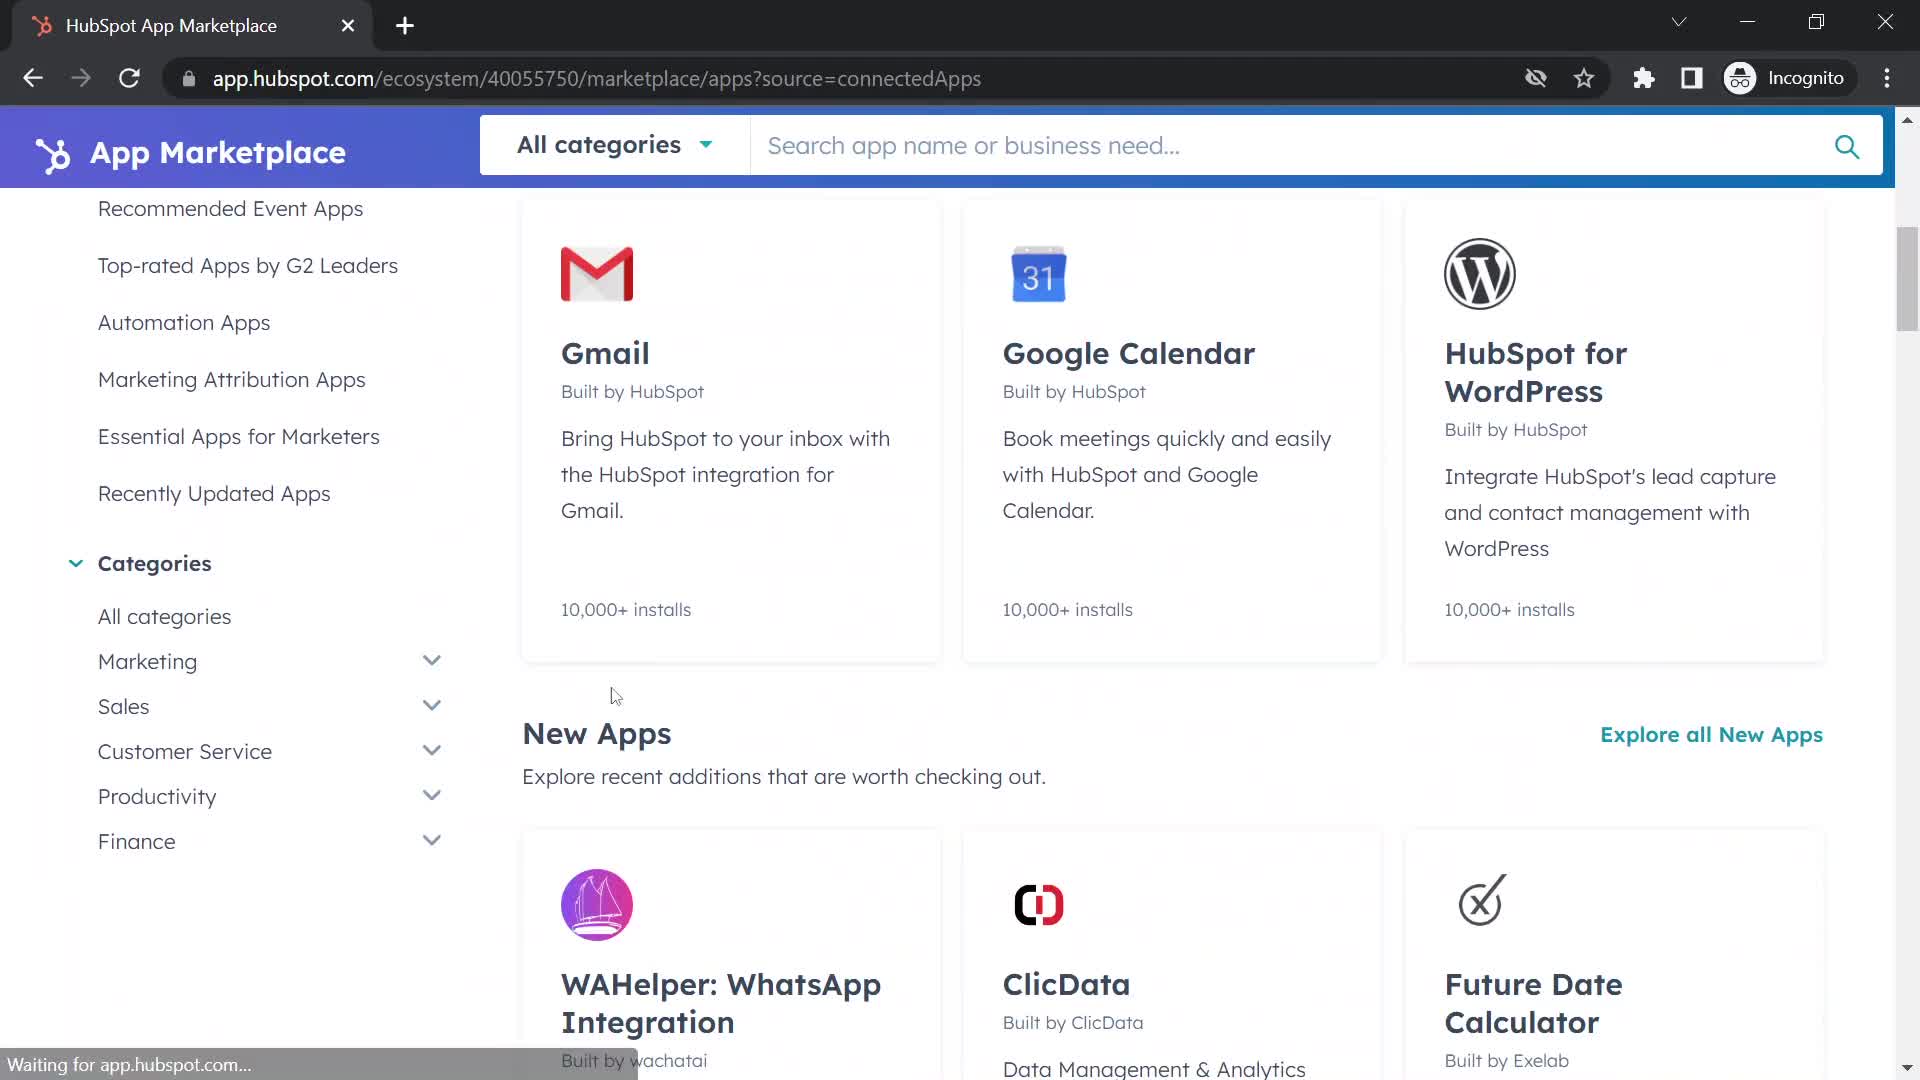Select Automation Apps from sidebar
Viewport: 1920px width, 1080px height.
182,320
